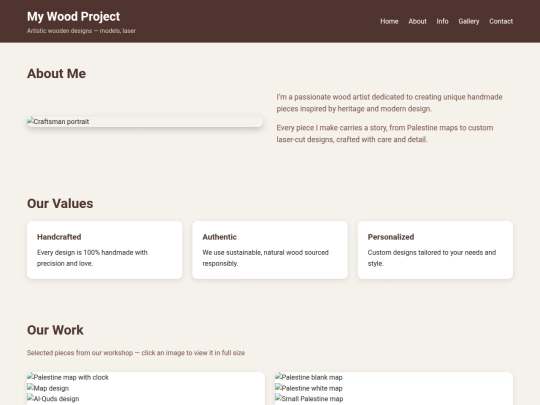The width and height of the screenshot is (540, 405).
Task: Open the Palestine blank map image
Action: pyautogui.click(x=309, y=377)
